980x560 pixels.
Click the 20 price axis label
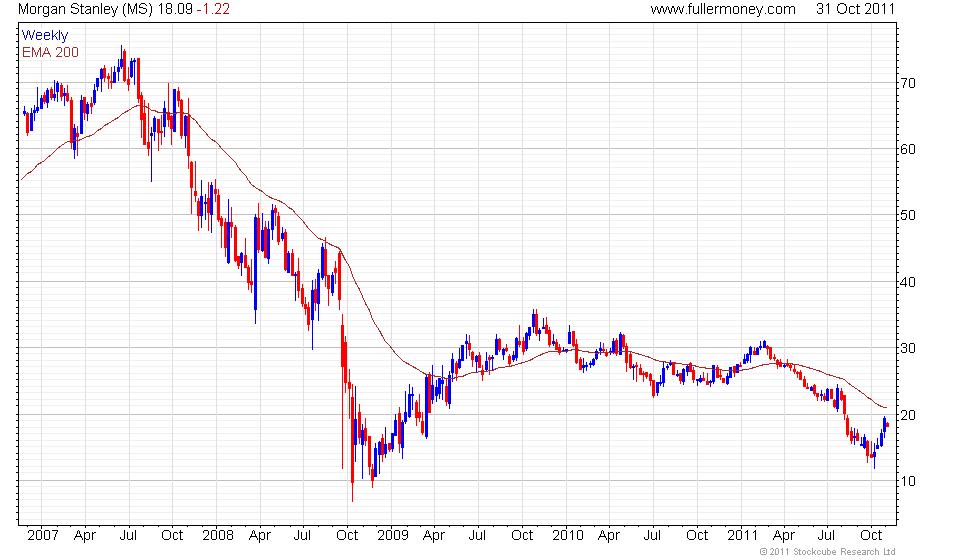pyautogui.click(x=908, y=416)
